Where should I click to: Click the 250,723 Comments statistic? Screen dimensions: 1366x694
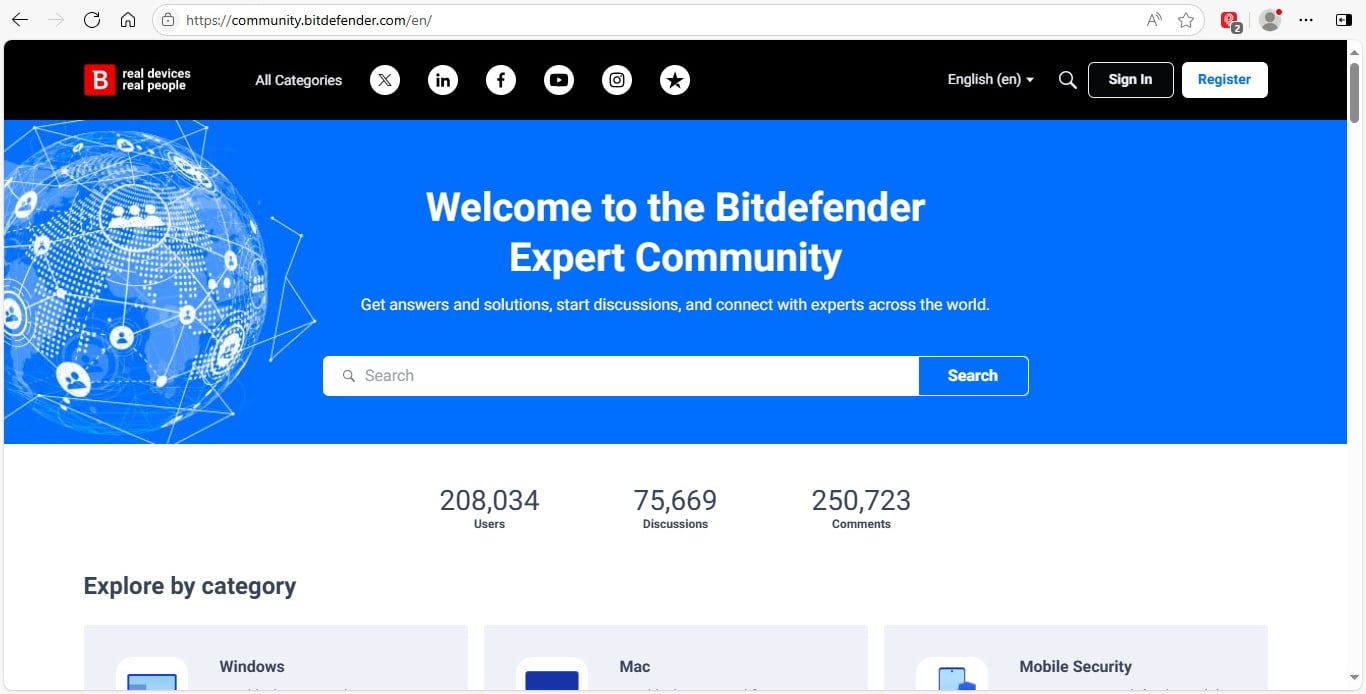click(x=861, y=508)
